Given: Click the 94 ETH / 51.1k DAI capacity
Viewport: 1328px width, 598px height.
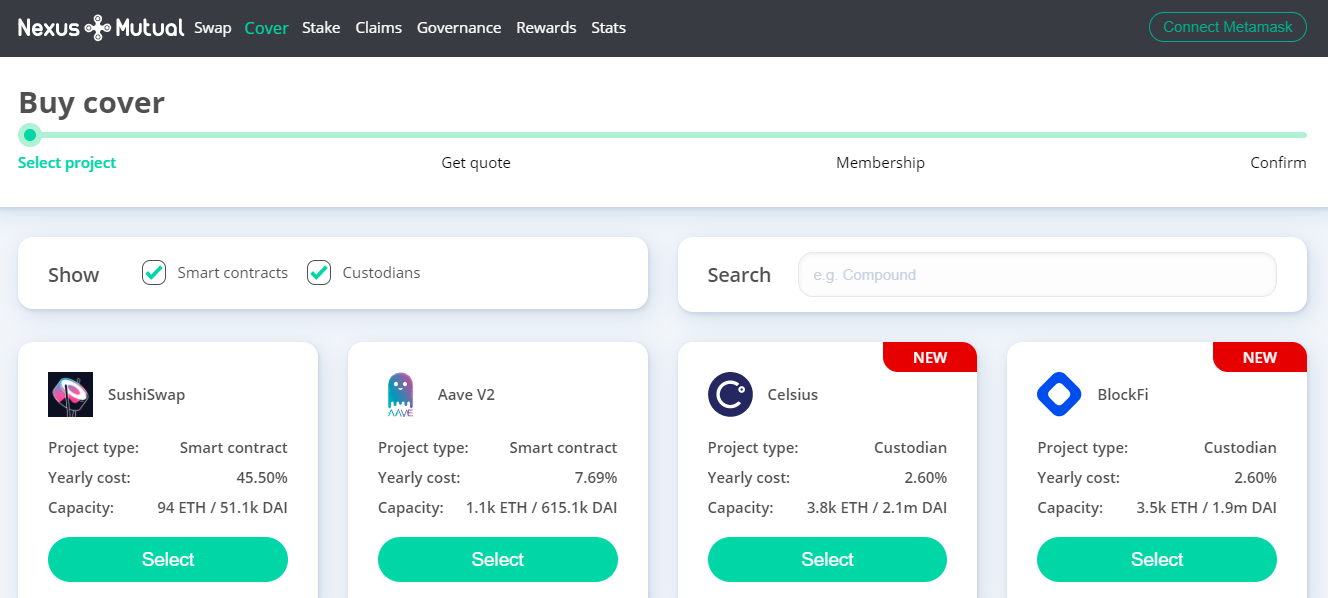Looking at the screenshot, I should point(223,508).
